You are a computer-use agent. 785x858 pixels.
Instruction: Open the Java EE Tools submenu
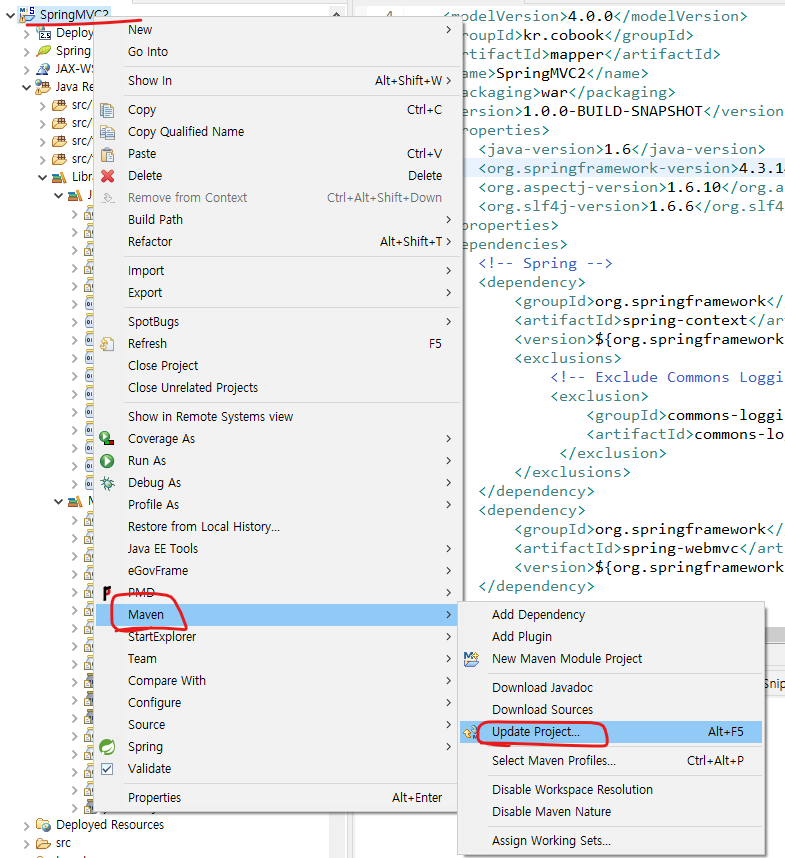coord(277,548)
